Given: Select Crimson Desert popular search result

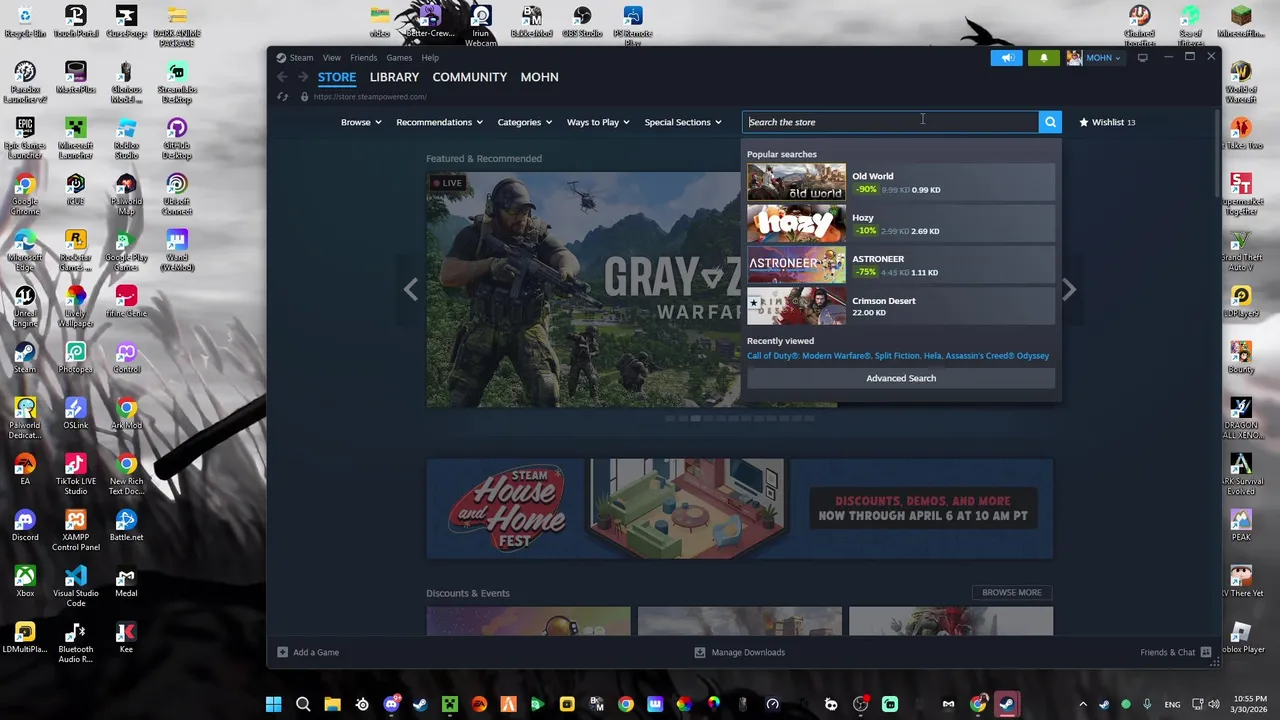Looking at the screenshot, I should point(900,306).
